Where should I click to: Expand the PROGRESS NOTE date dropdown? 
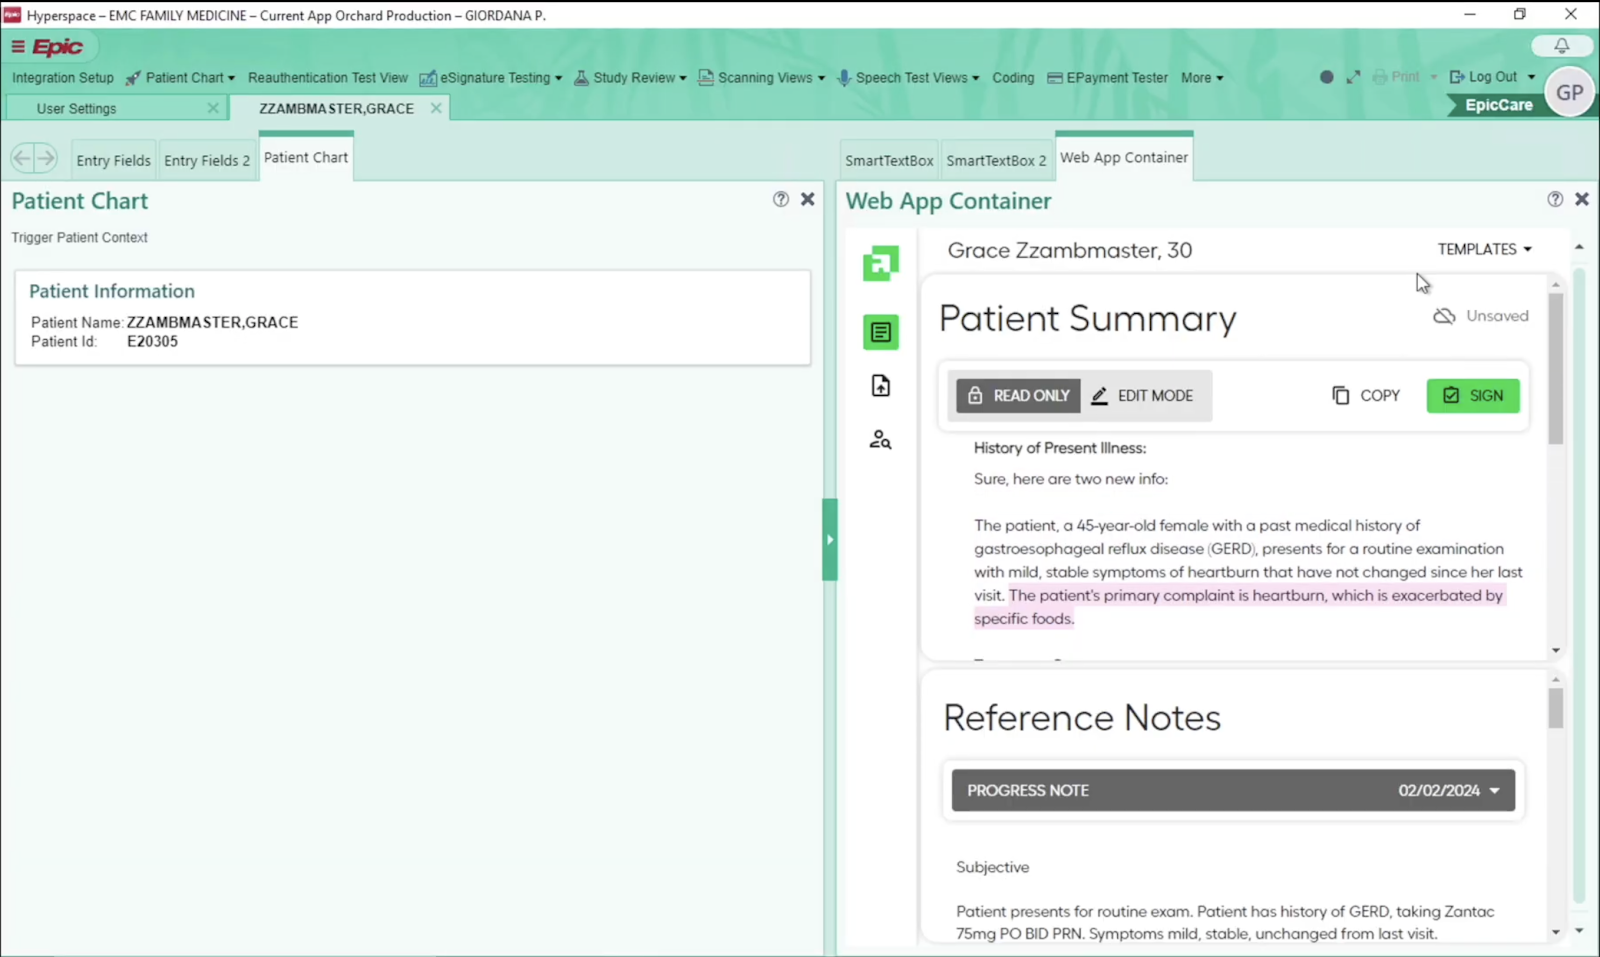[x=1449, y=790]
